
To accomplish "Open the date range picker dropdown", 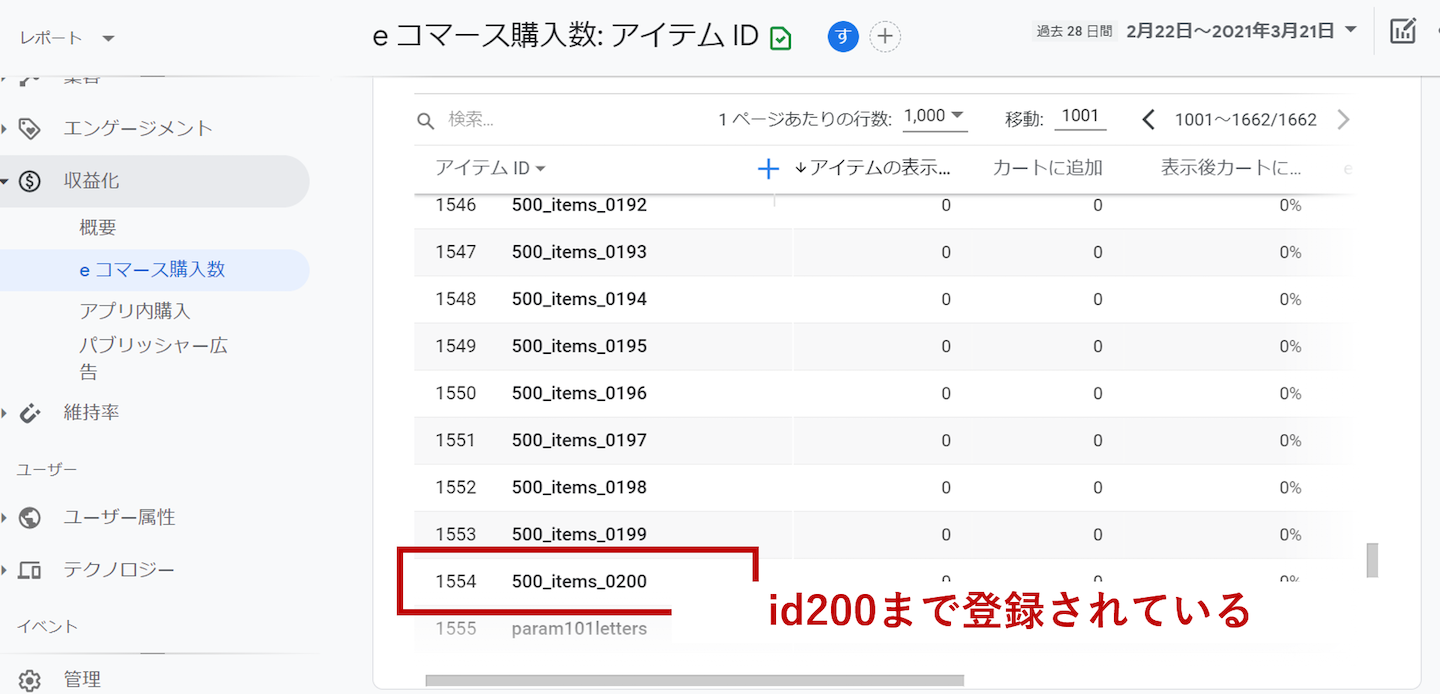I will click(x=1241, y=31).
